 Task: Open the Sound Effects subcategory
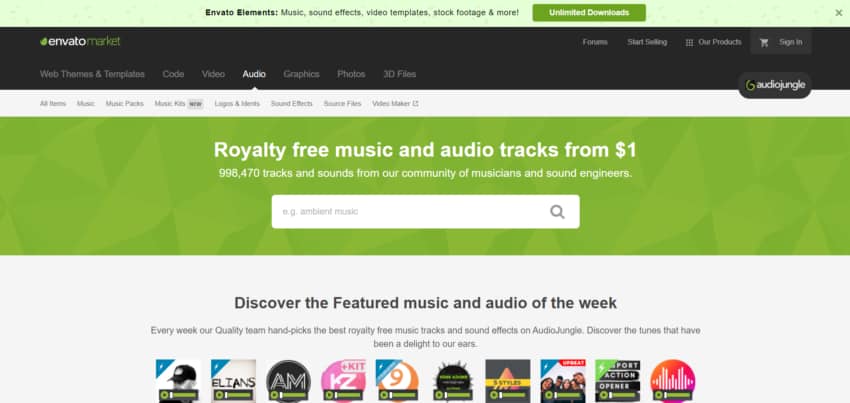292,104
